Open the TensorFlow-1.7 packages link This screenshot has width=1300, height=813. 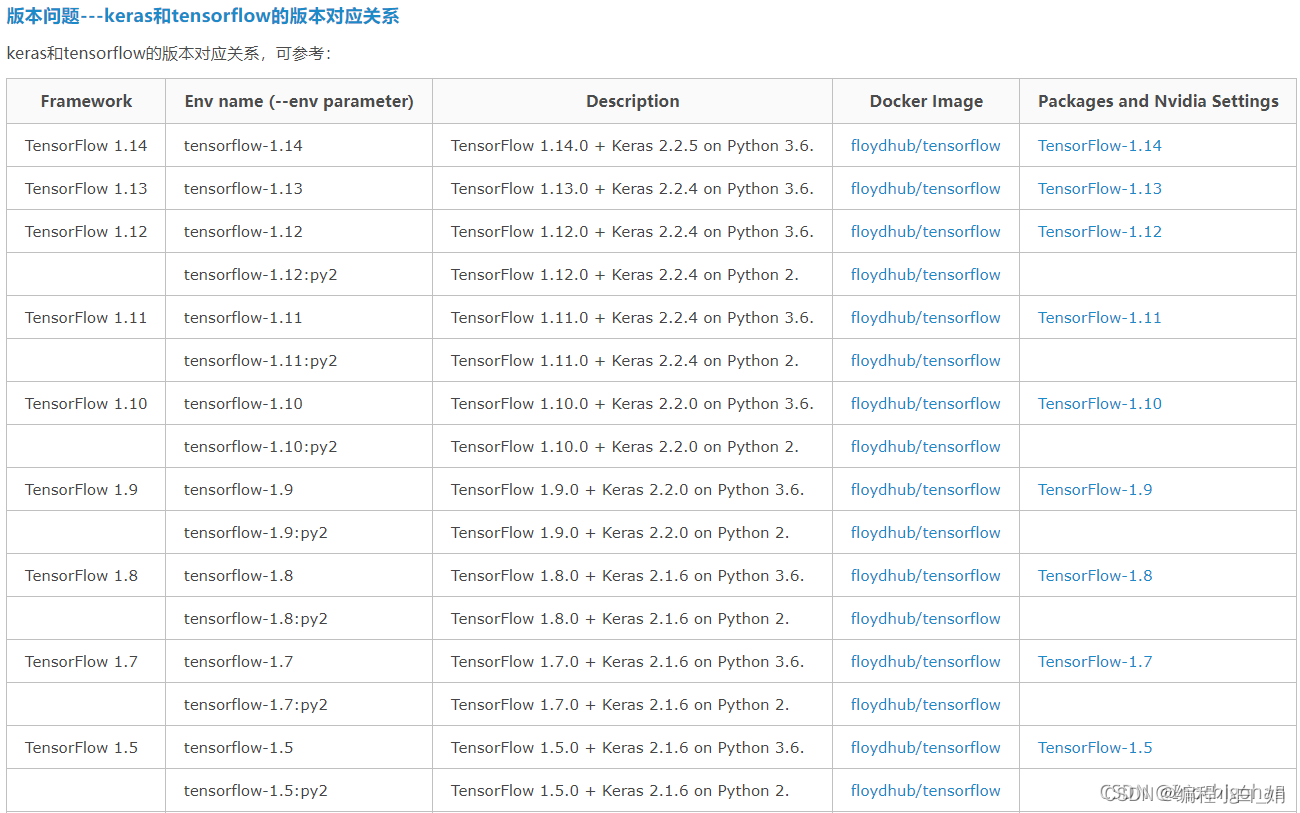pyautogui.click(x=1095, y=662)
